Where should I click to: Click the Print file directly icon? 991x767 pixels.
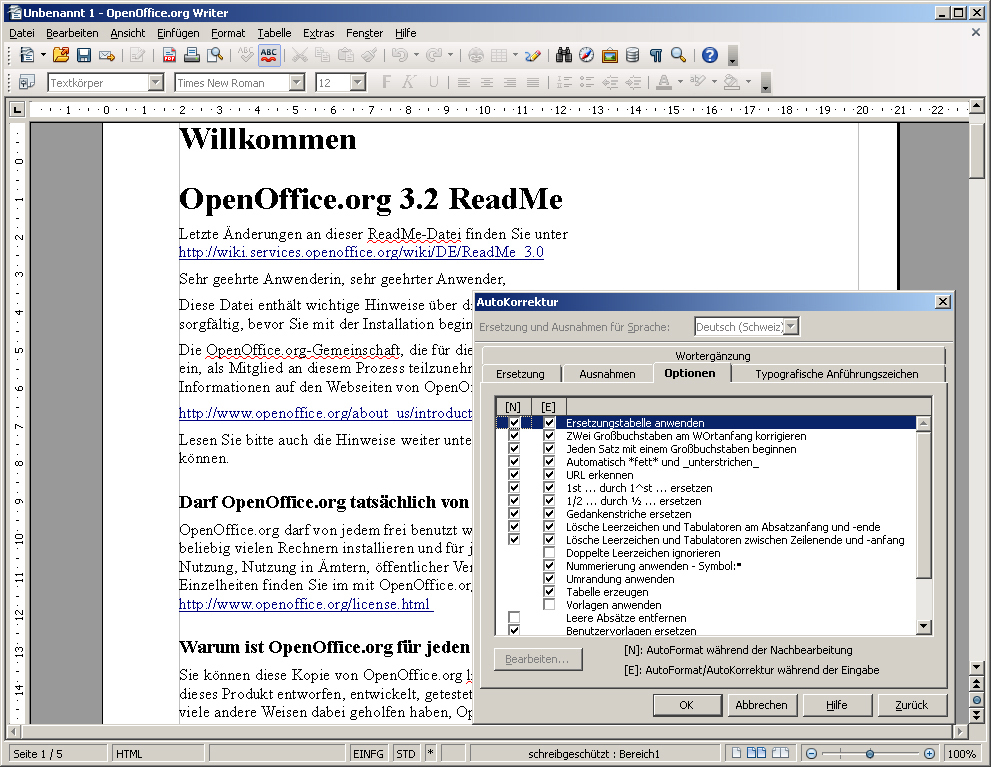[x=192, y=56]
